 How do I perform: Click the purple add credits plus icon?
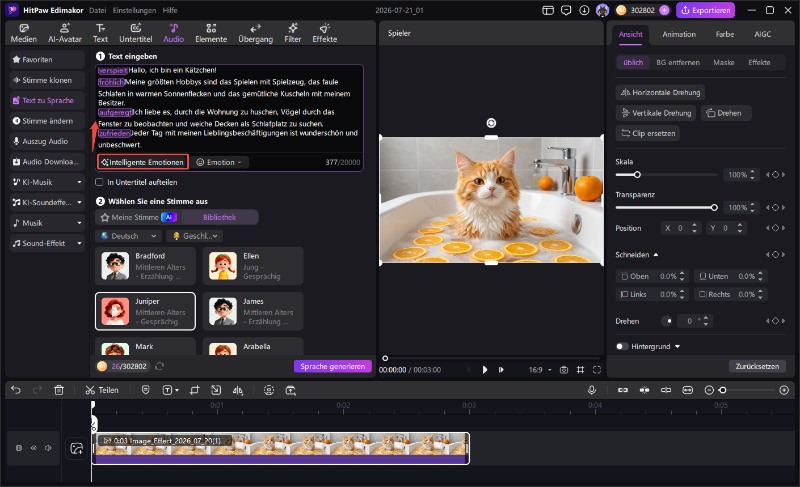click(664, 10)
